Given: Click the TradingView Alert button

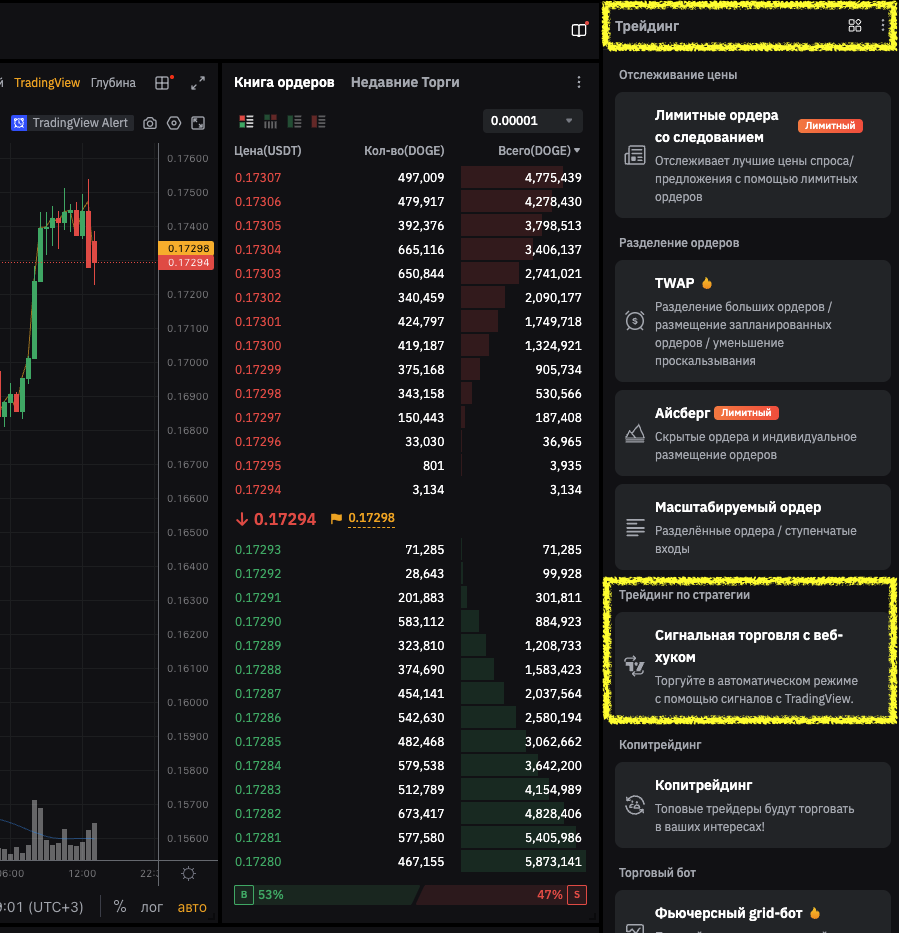Looking at the screenshot, I should tap(71, 123).
